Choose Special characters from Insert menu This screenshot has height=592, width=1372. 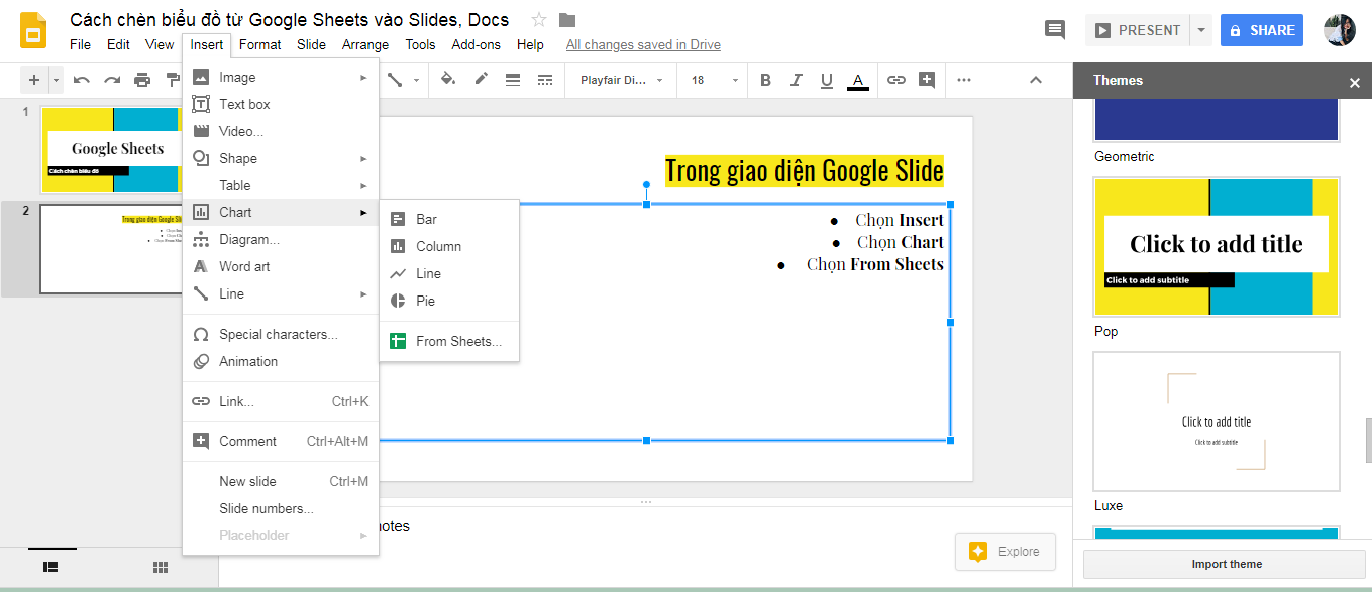pos(281,334)
